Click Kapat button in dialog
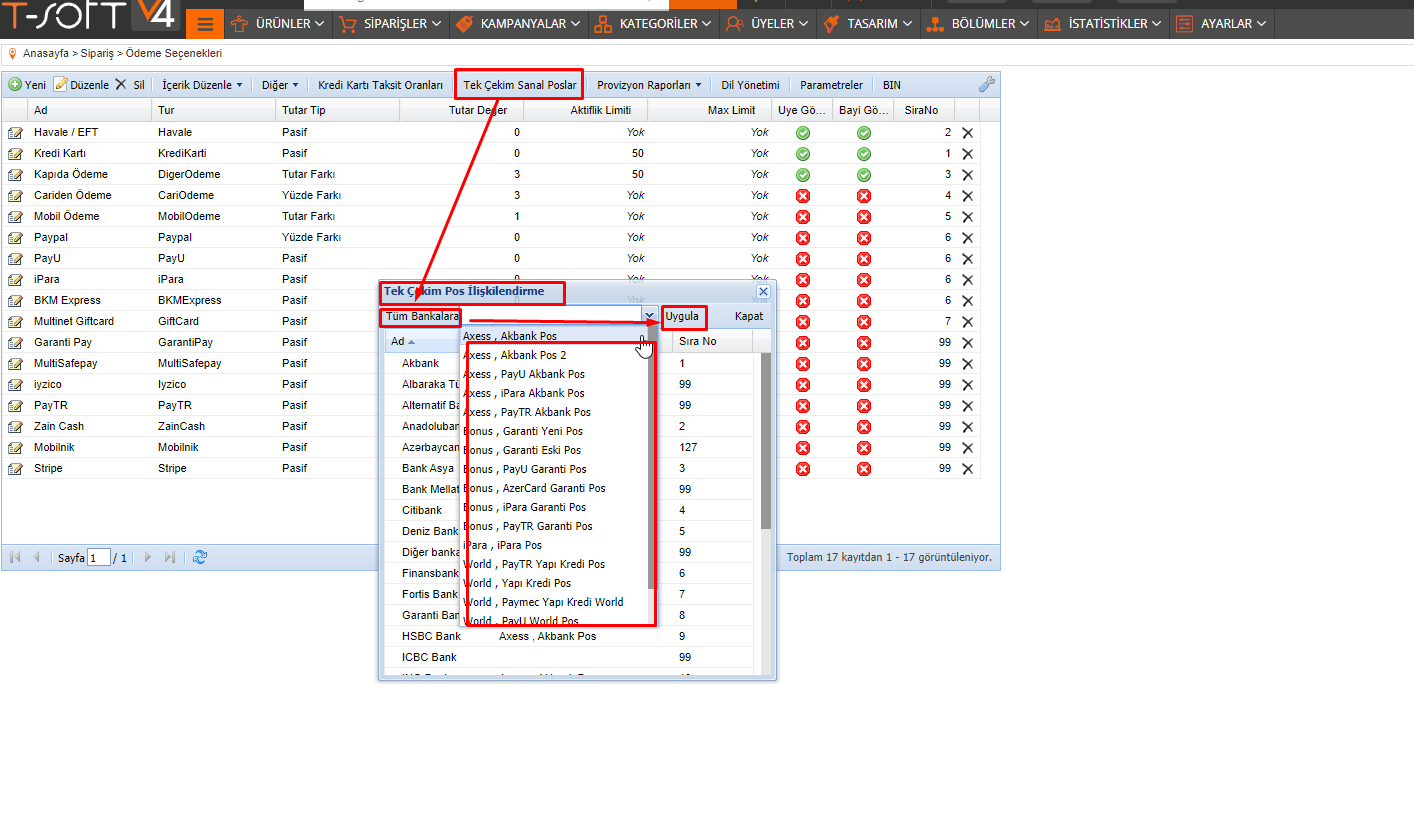 pos(749,316)
